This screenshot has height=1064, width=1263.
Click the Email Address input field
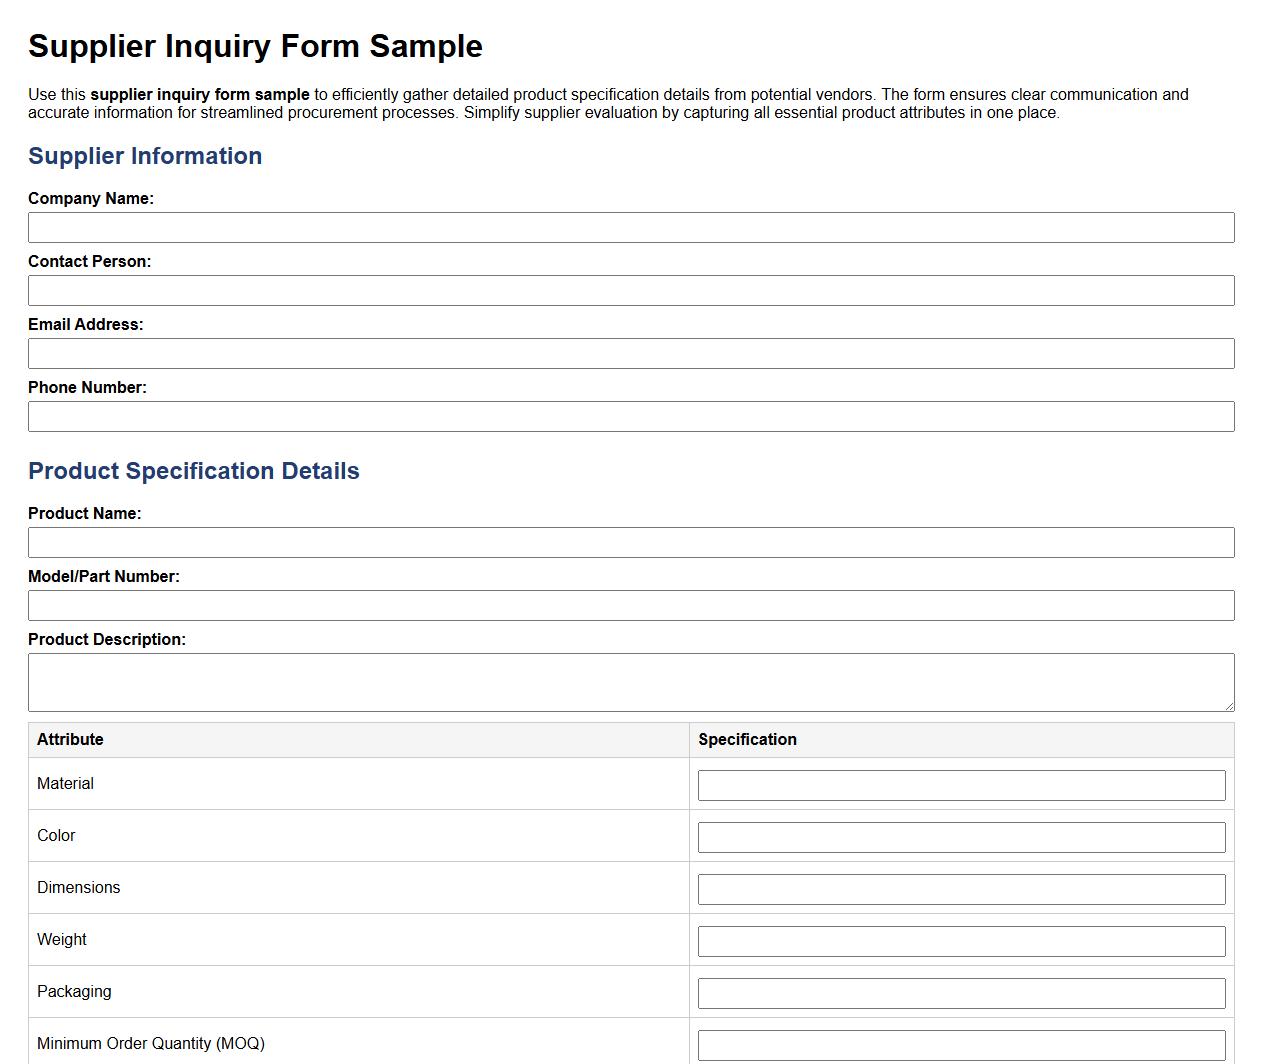[x=631, y=353]
